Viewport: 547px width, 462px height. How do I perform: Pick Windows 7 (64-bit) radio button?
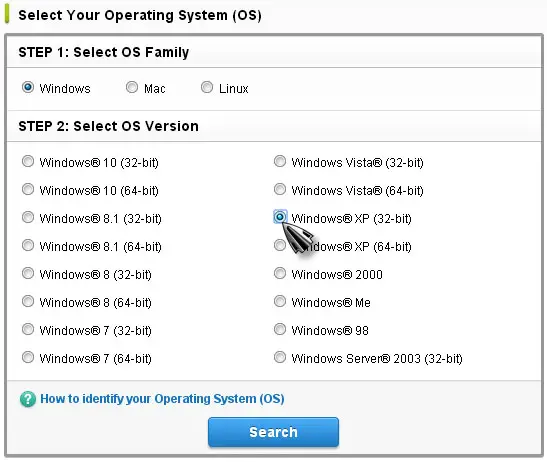(28, 357)
